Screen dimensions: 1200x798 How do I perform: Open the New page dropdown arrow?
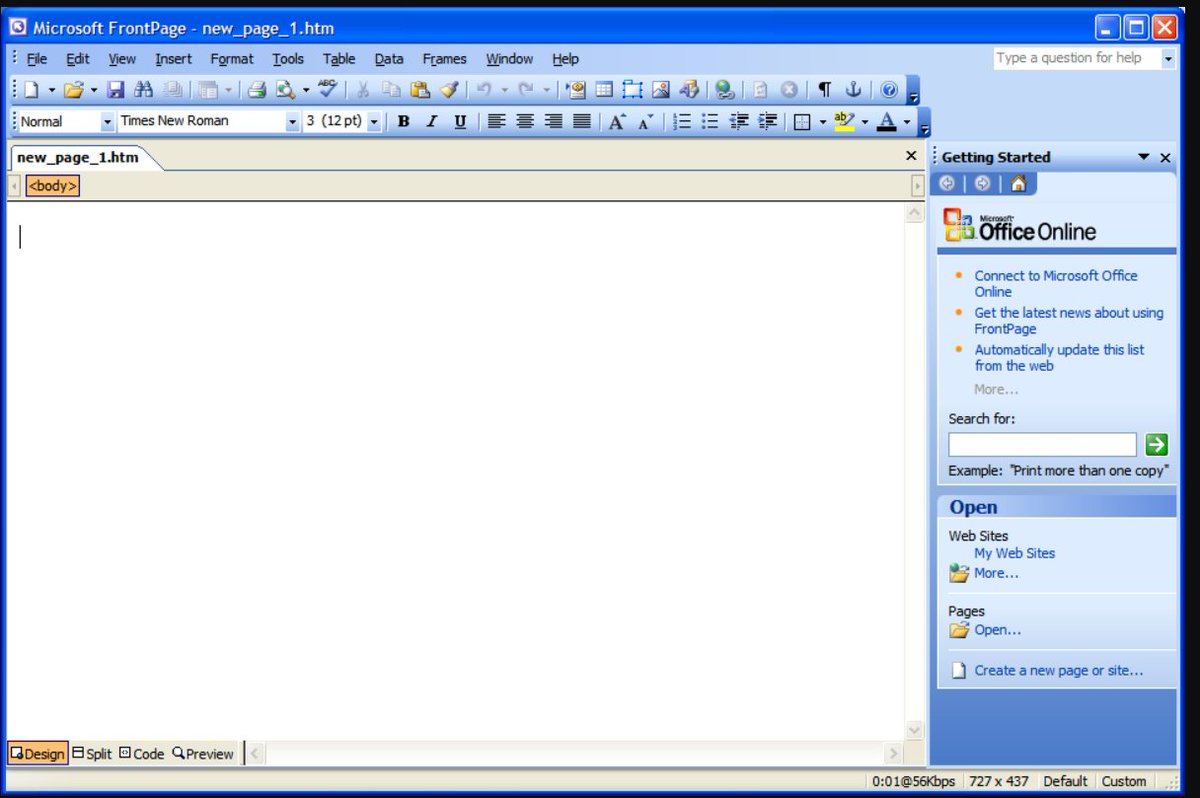coord(52,90)
